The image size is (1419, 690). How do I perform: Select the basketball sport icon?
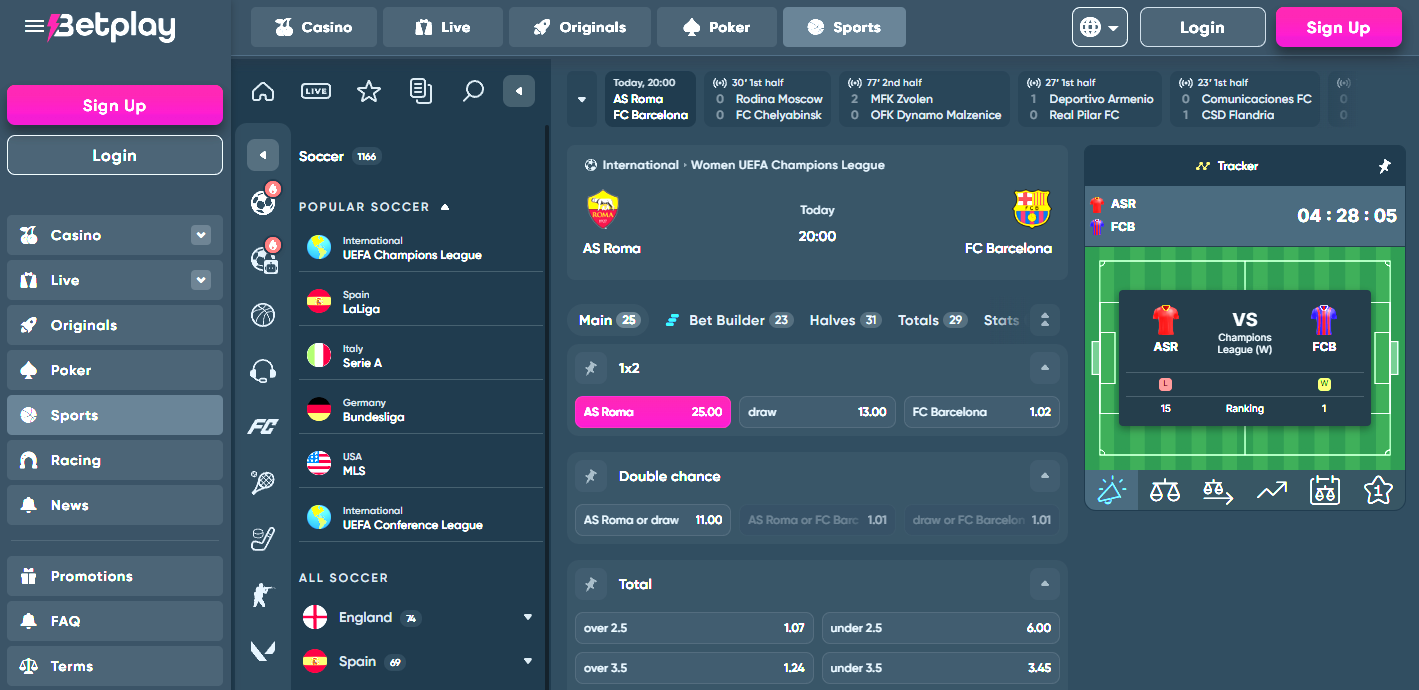[x=263, y=316]
